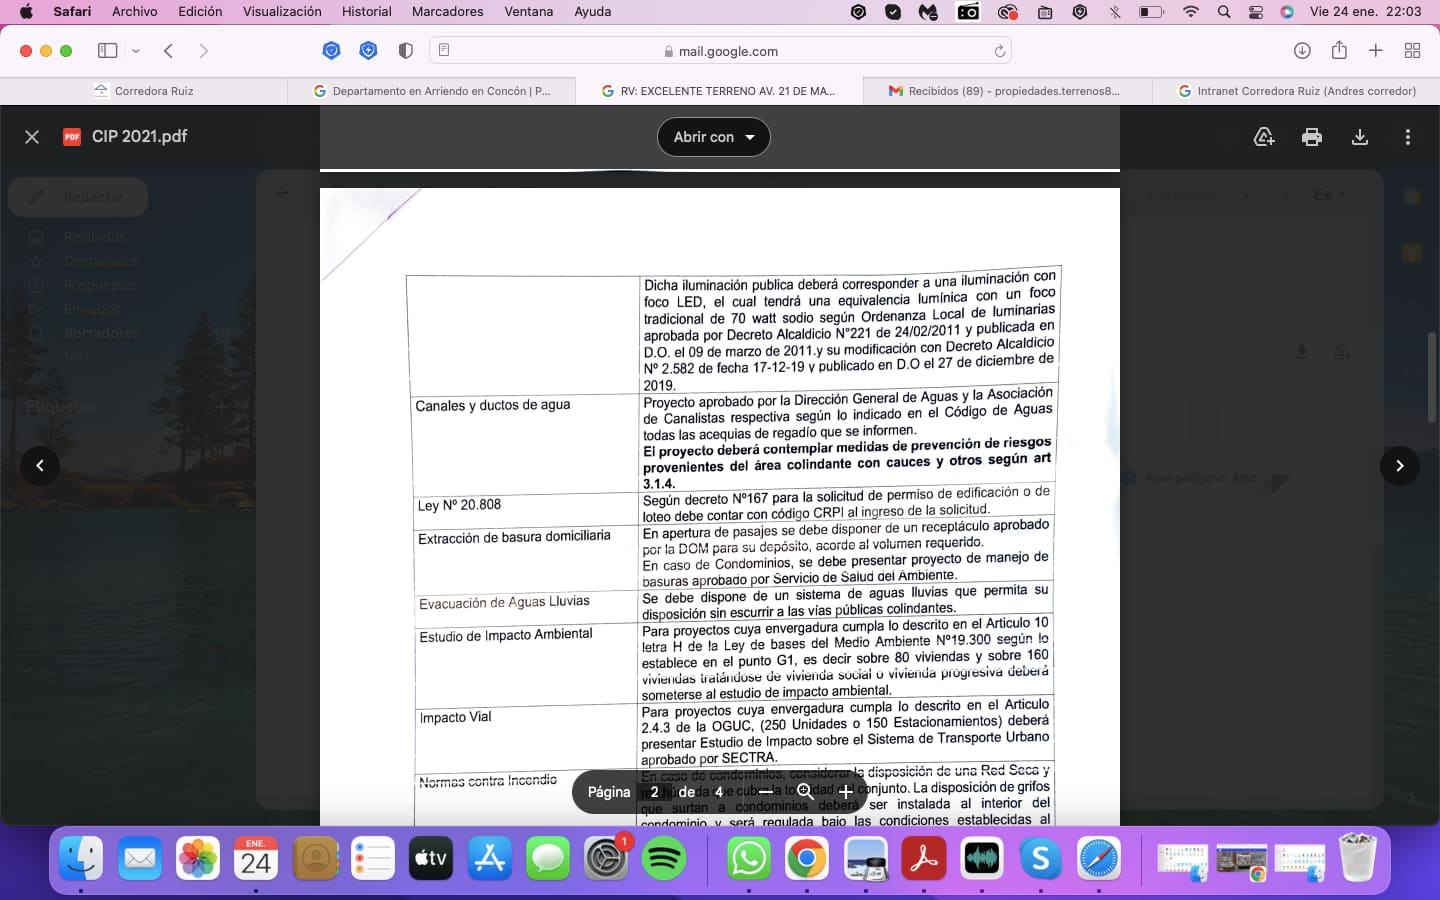Open Finder from the Dock
Screen dimensions: 1440x900
click(x=81, y=859)
